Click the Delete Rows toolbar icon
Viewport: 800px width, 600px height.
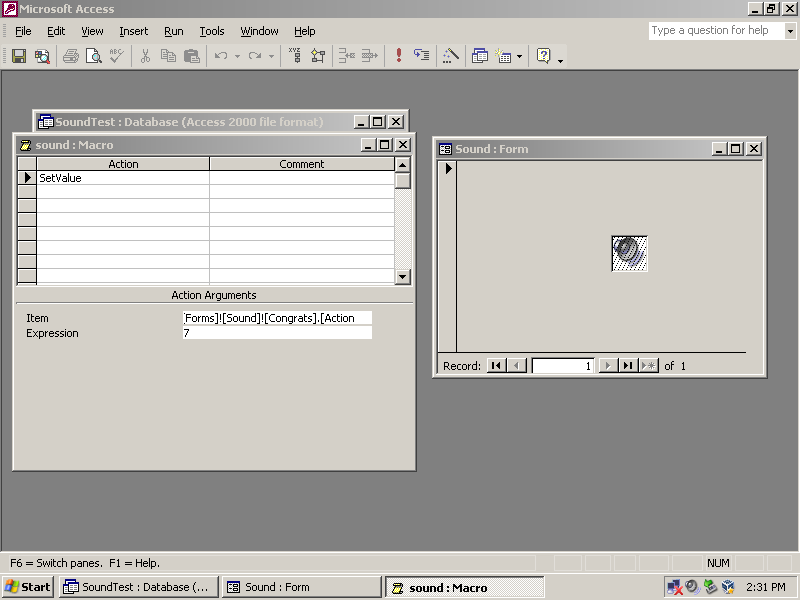pos(370,56)
